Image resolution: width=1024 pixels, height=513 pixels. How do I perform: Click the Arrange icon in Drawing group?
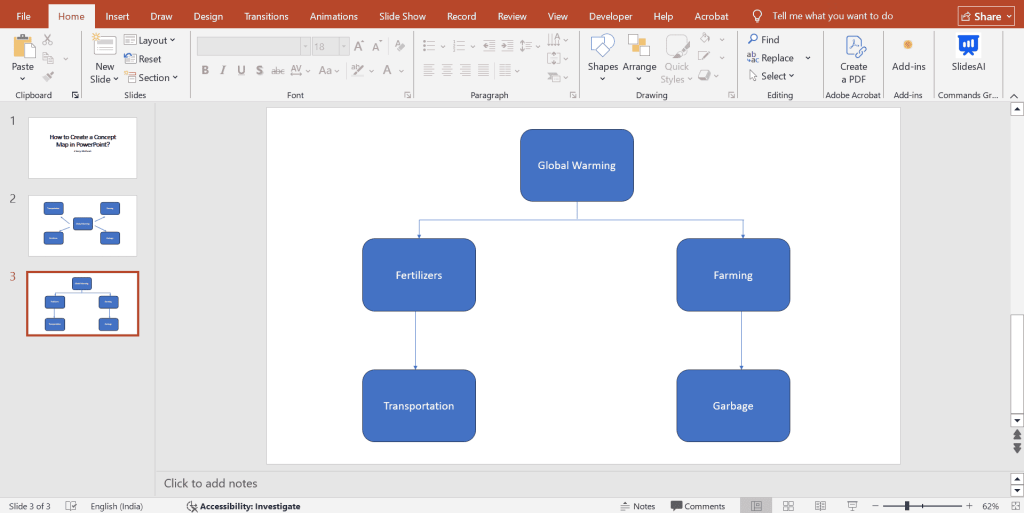[639, 46]
